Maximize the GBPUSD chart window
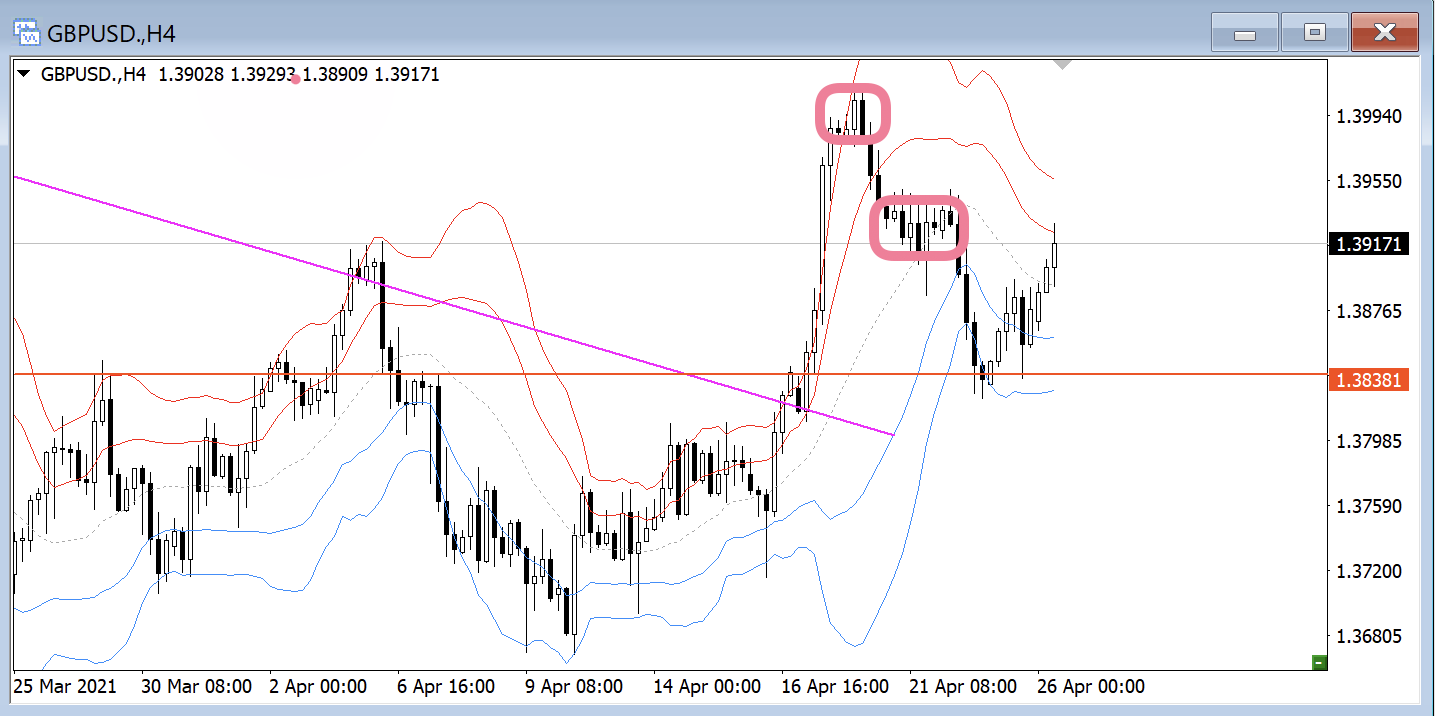The width and height of the screenshot is (1436, 716). click(1314, 33)
